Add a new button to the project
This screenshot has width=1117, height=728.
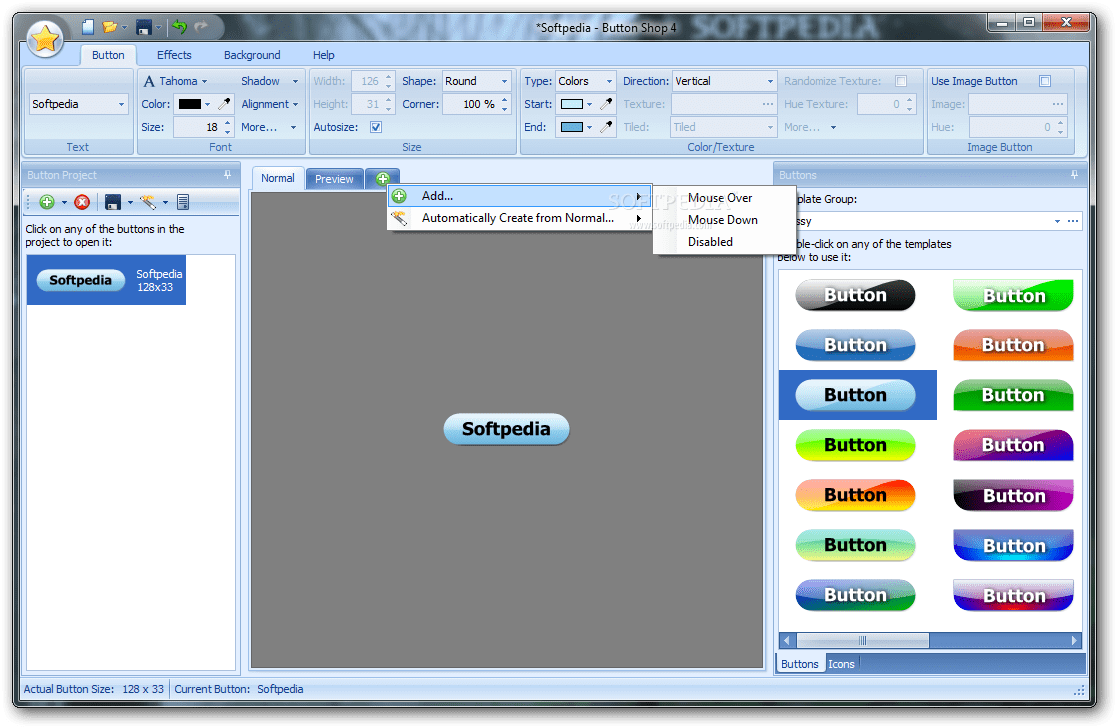[47, 202]
